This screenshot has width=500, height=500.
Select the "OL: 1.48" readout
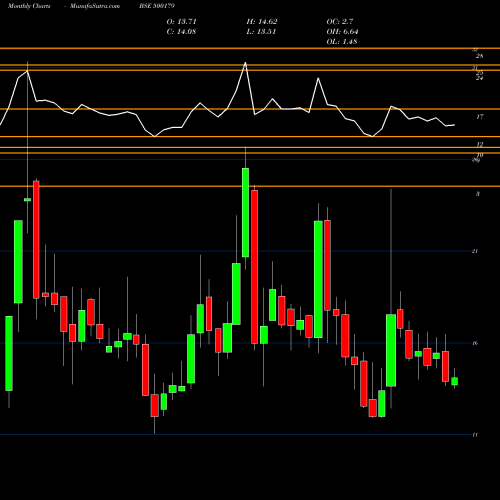[342, 42]
